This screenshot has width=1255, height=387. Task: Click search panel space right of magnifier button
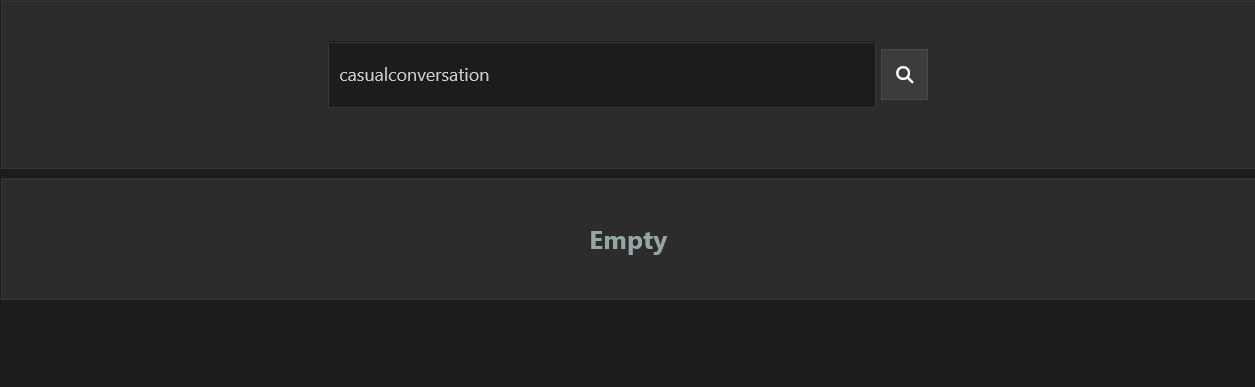1090,84
